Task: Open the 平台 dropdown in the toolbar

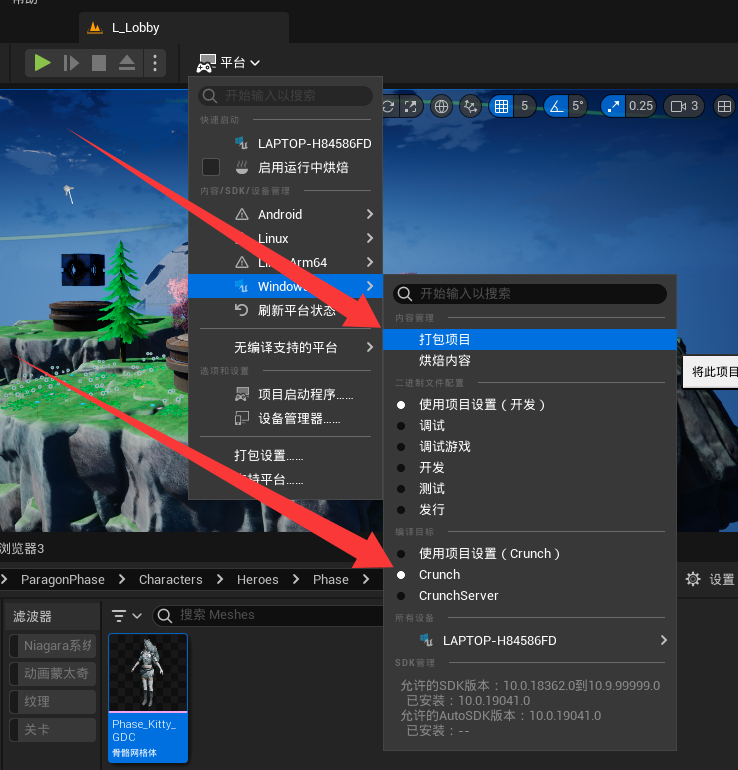Action: (x=229, y=63)
